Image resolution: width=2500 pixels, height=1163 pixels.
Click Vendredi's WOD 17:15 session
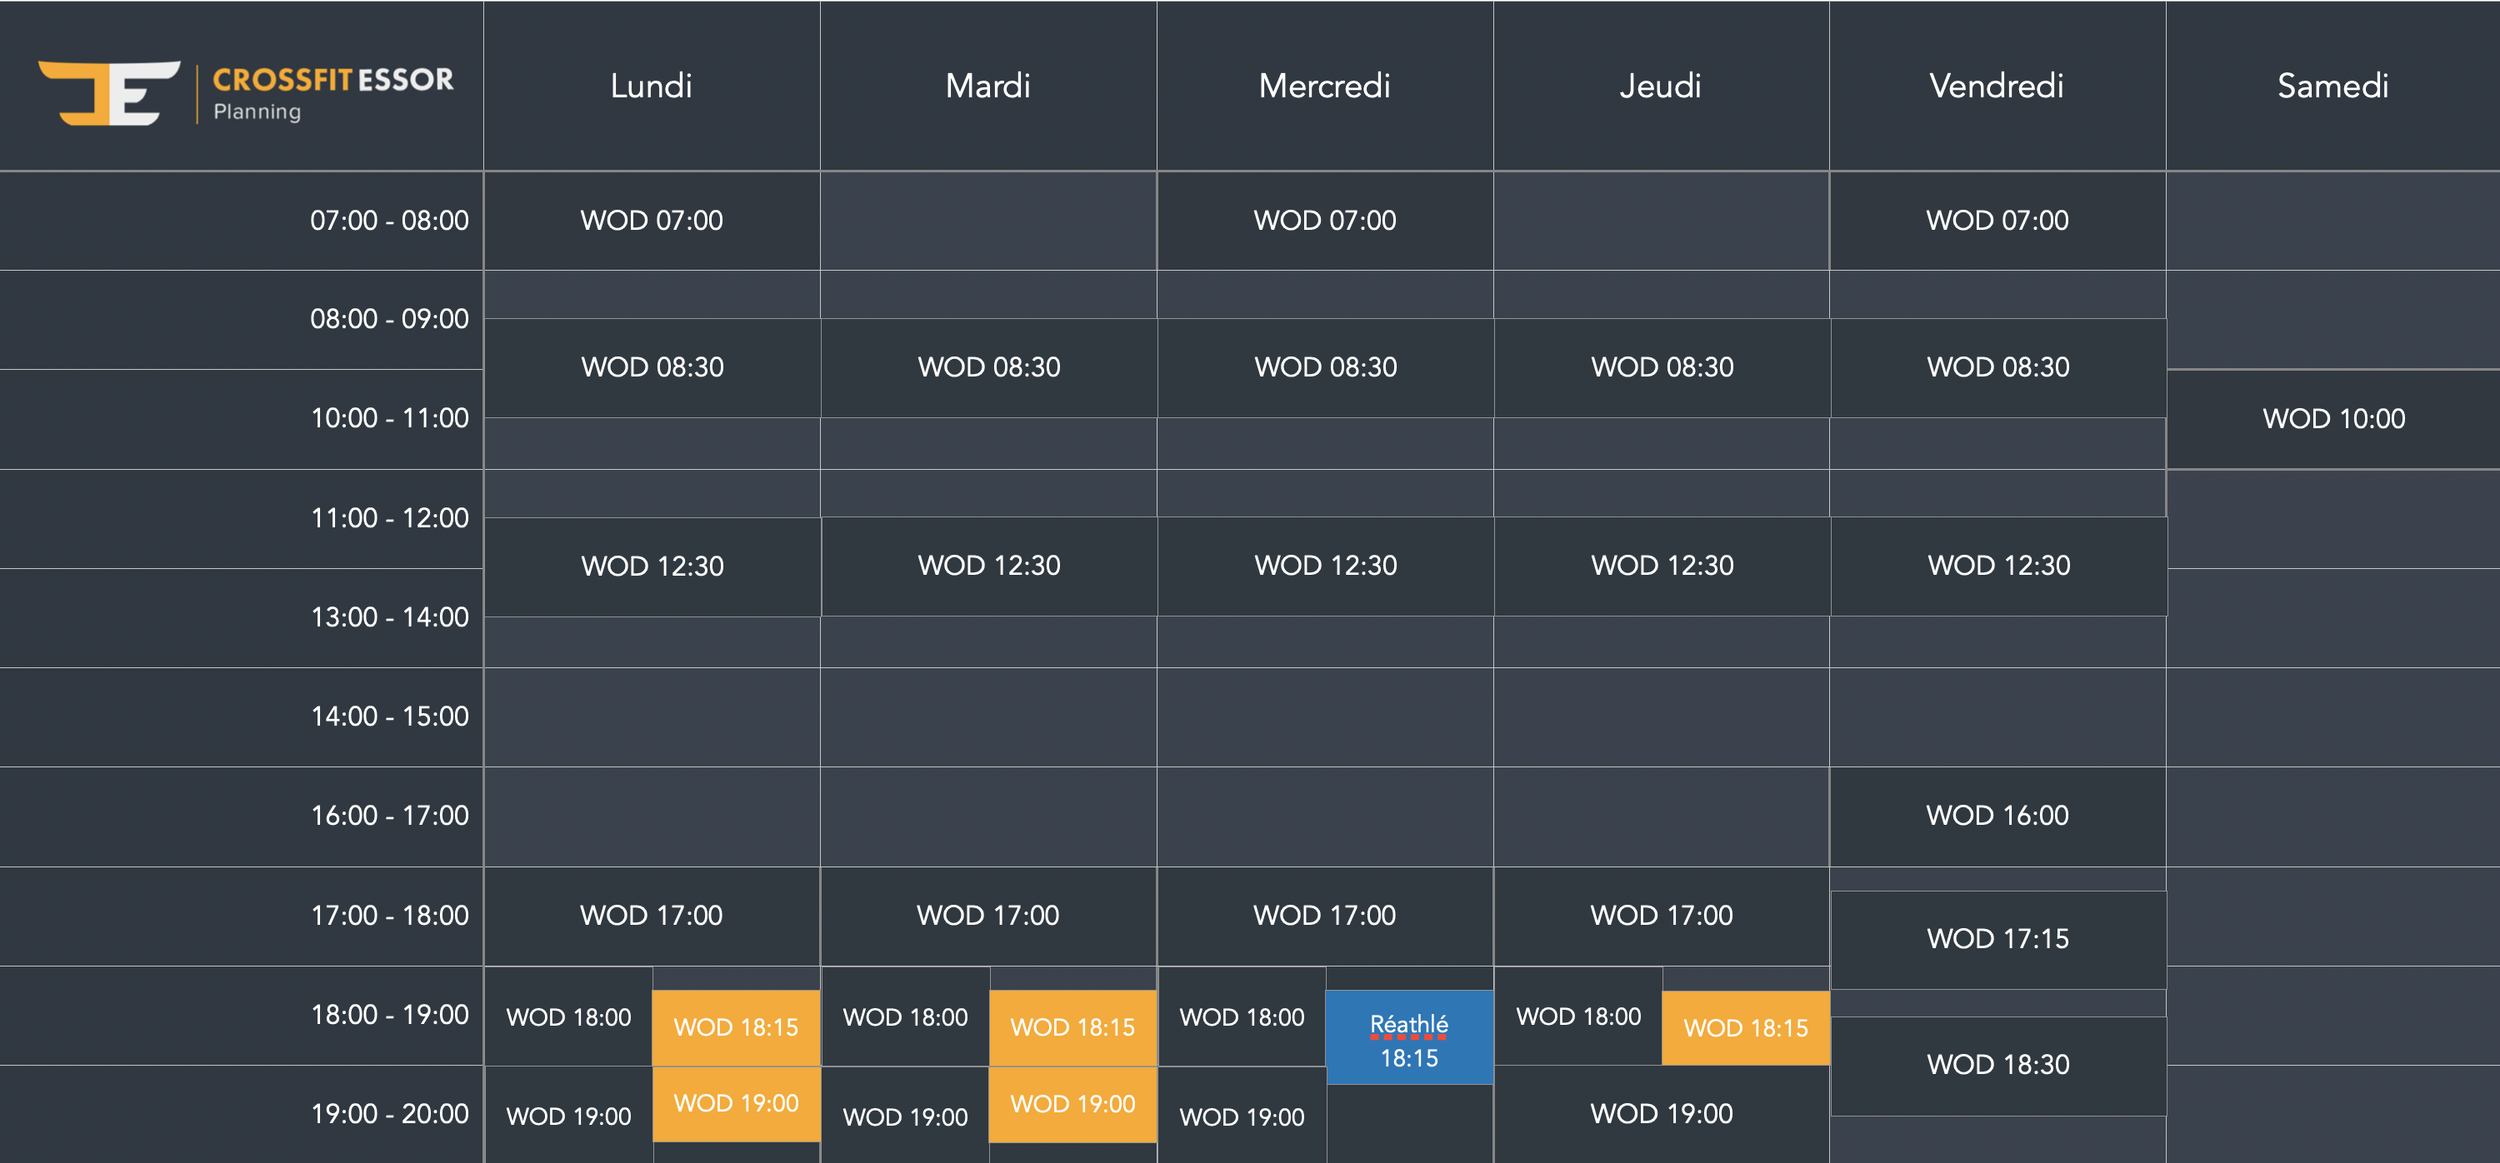[1997, 939]
